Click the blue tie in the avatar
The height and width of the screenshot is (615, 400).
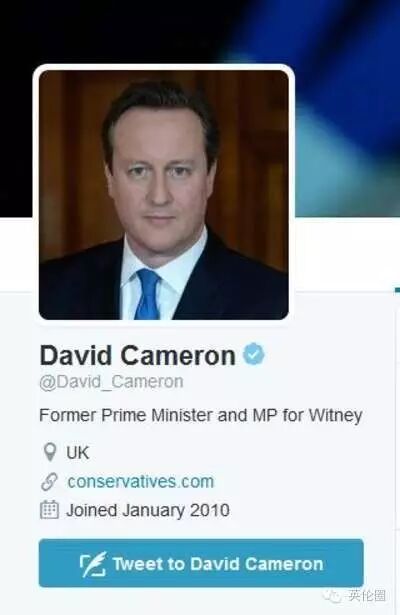[x=148, y=294]
